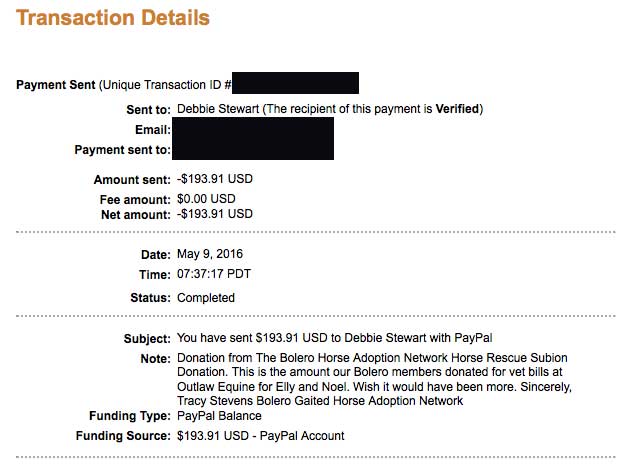Click the Funding Source PayPal Account value
Viewport: 626px width, 471px height.
(260, 436)
